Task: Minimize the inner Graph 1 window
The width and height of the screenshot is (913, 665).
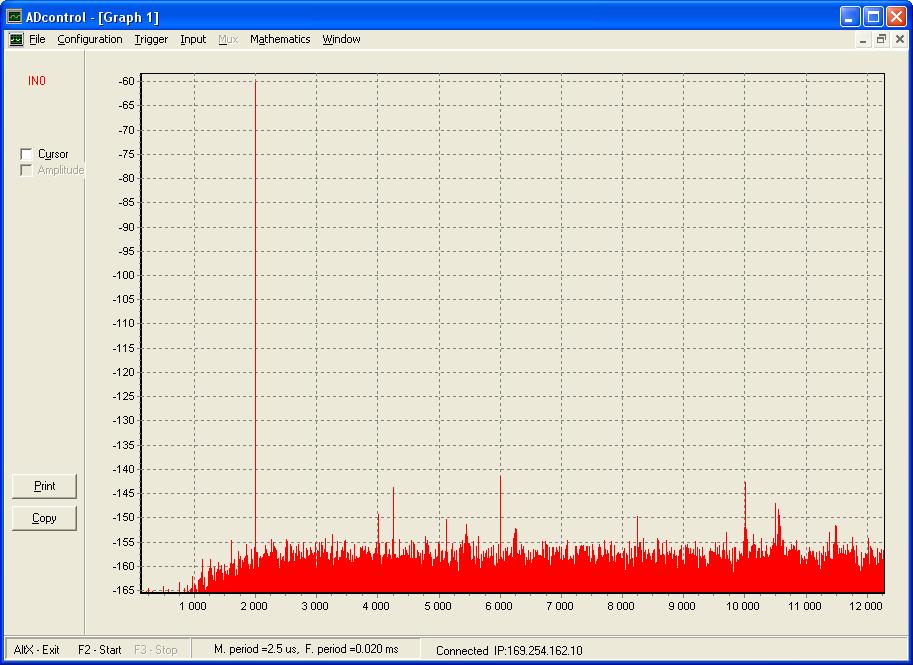Action: (x=863, y=39)
